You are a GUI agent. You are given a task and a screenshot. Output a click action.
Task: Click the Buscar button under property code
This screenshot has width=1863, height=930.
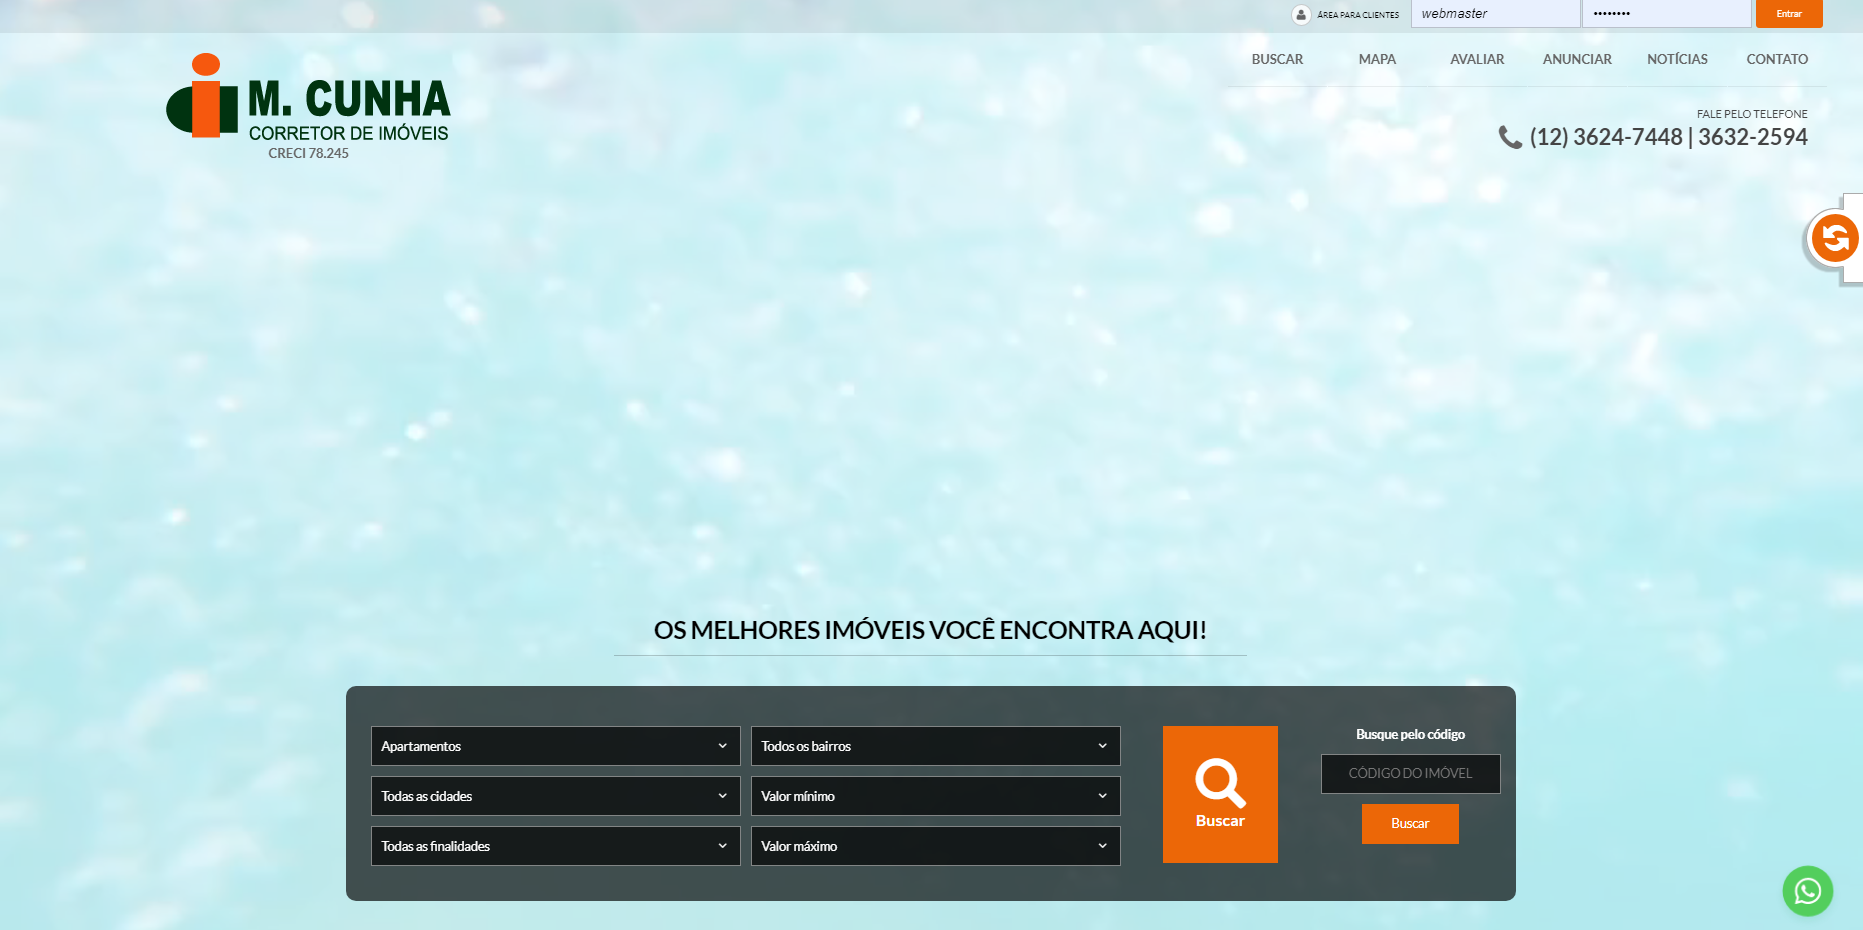tap(1410, 824)
